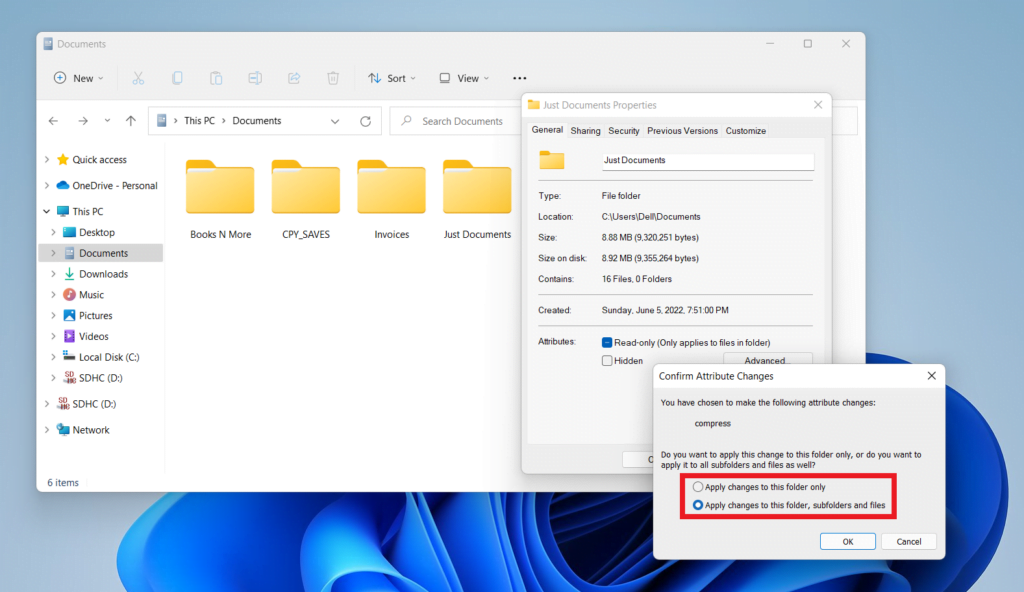Click OK in the Confirm Attribute Changes dialog
The width and height of the screenshot is (1024, 592).
point(847,541)
